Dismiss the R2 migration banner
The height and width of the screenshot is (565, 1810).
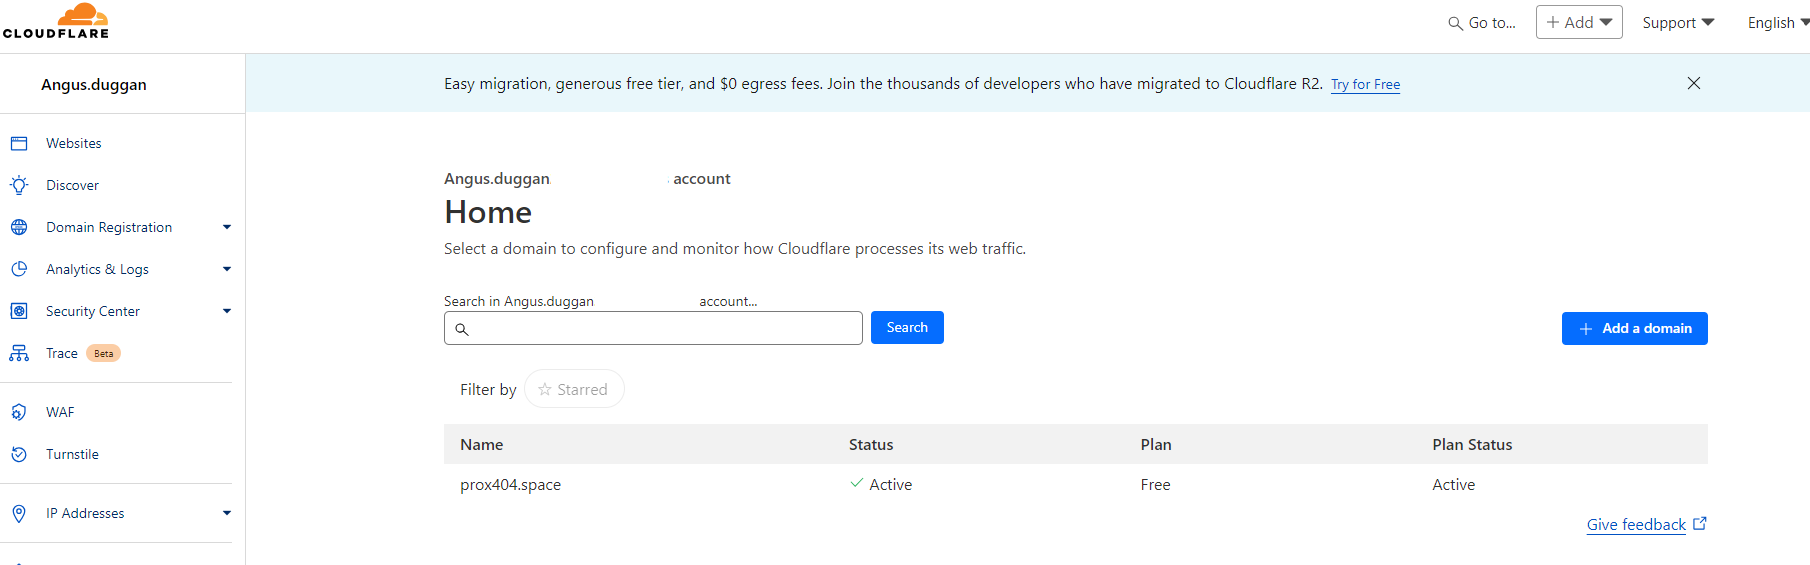tap(1694, 83)
